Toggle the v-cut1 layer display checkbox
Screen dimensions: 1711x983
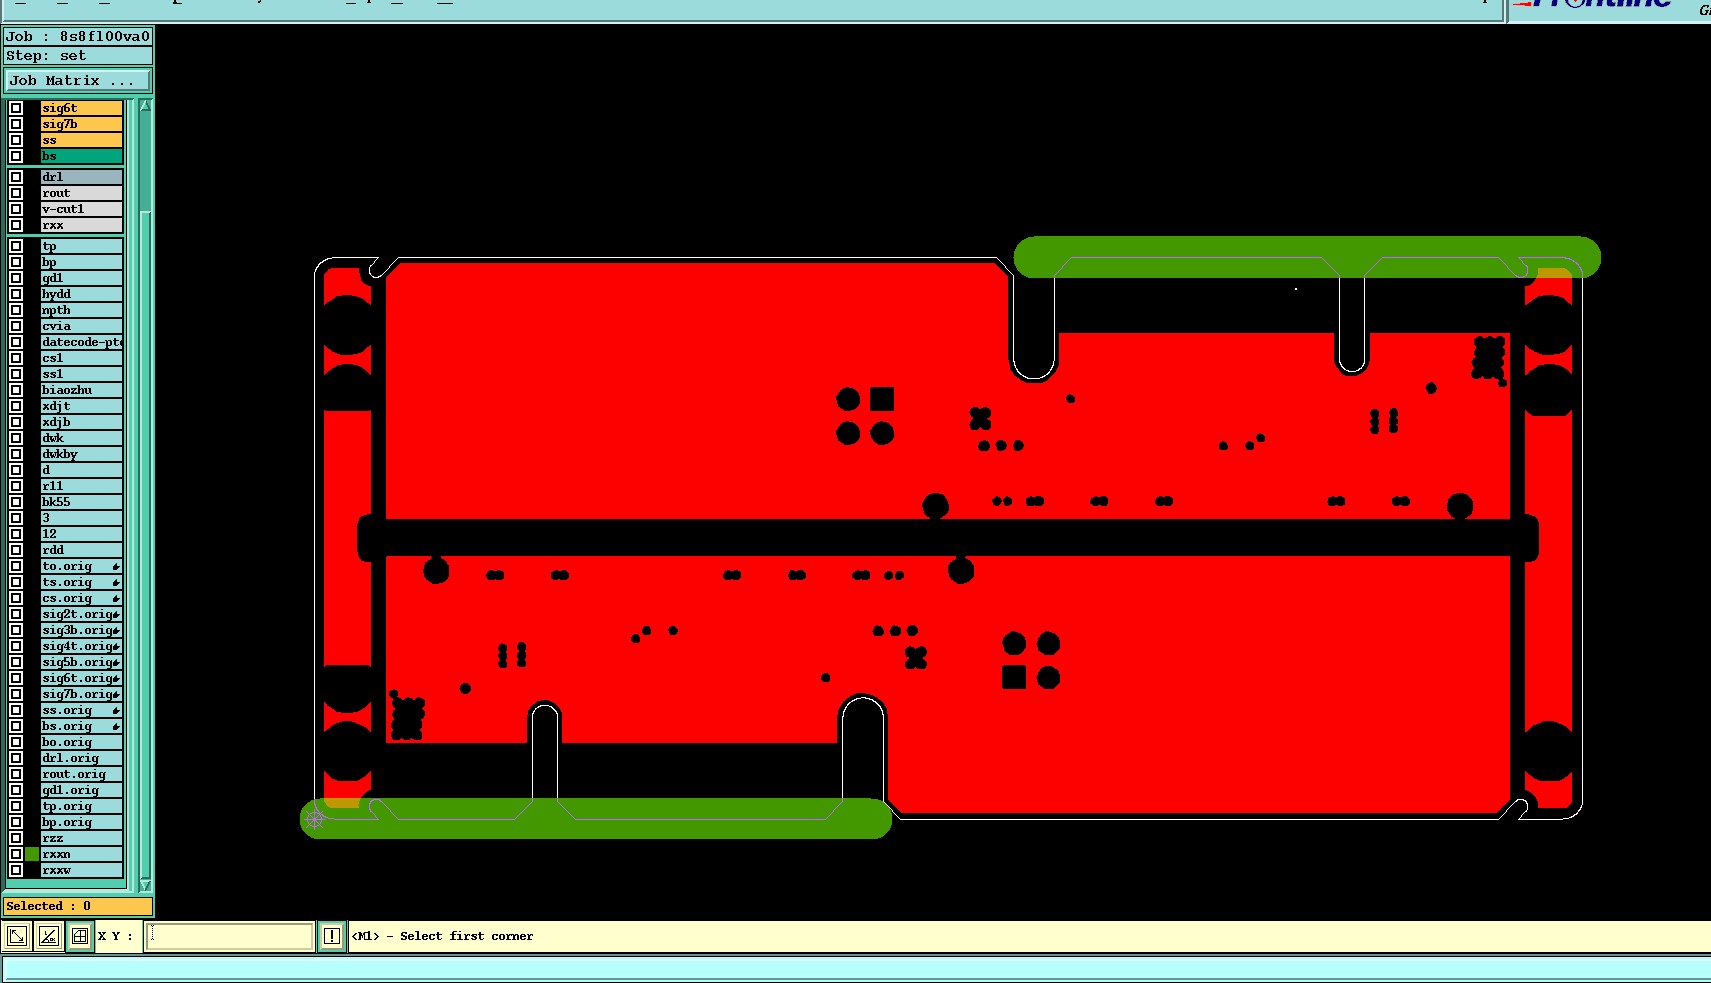click(x=16, y=209)
